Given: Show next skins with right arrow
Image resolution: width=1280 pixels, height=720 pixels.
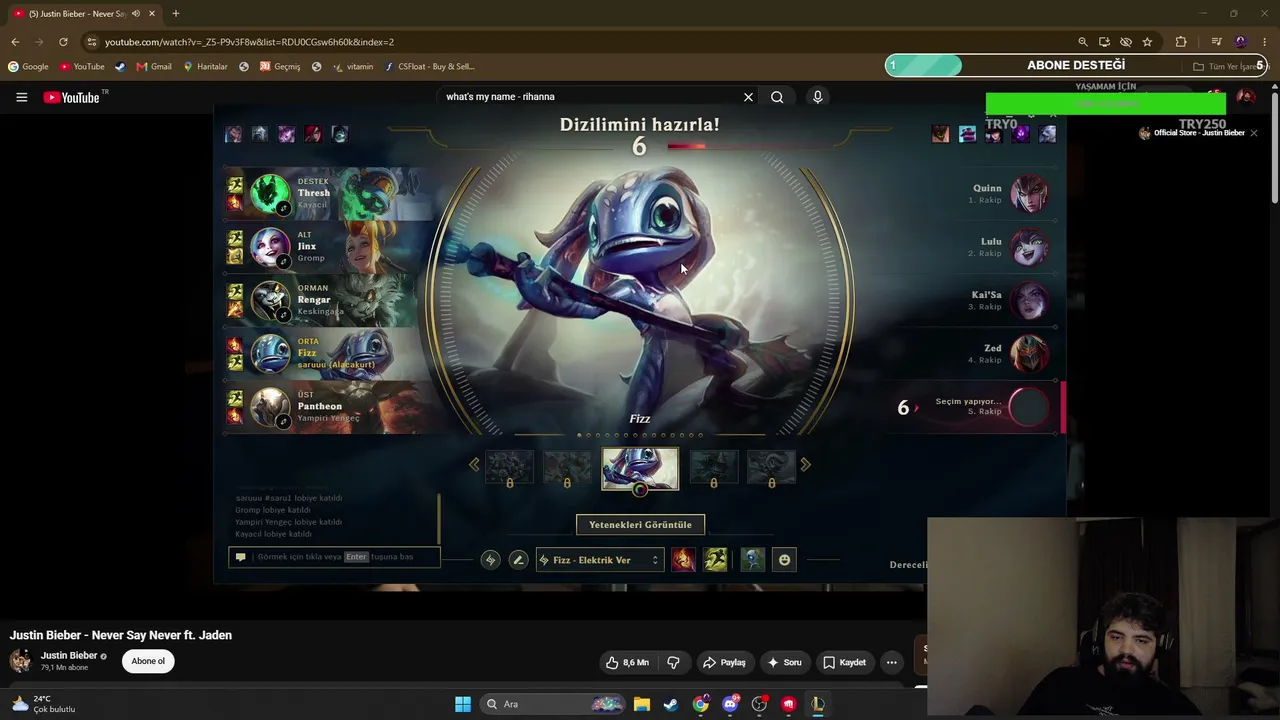Looking at the screenshot, I should pos(805,464).
